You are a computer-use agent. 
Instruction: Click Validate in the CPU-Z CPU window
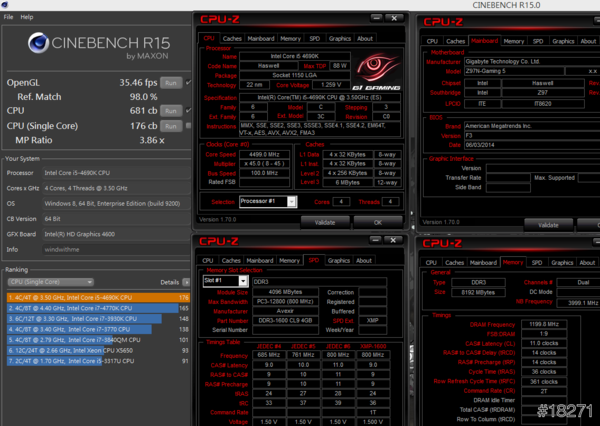325,222
